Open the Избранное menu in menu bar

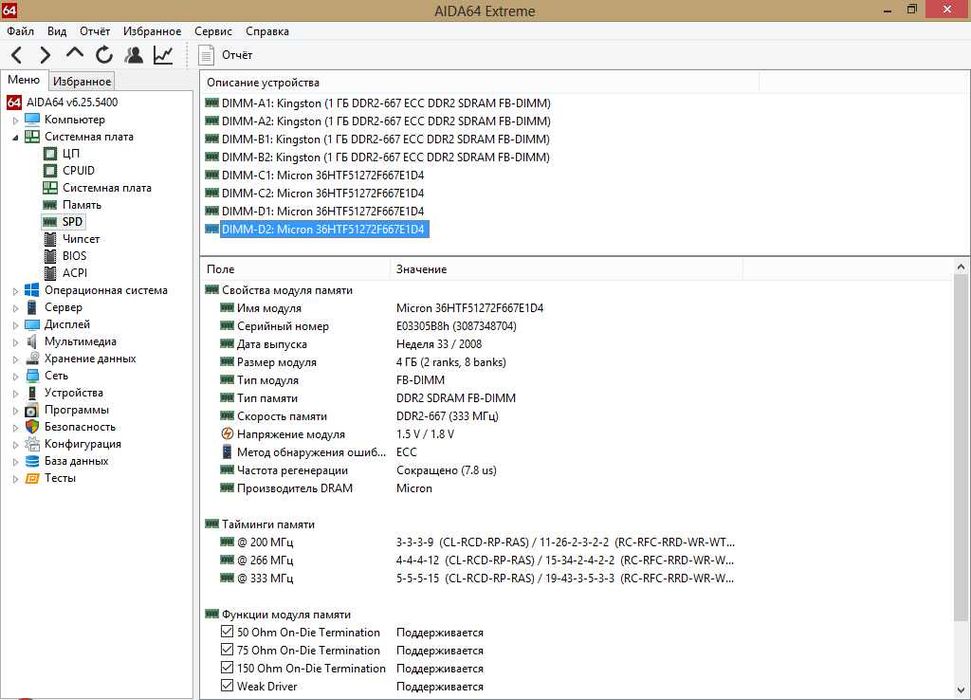tap(152, 31)
